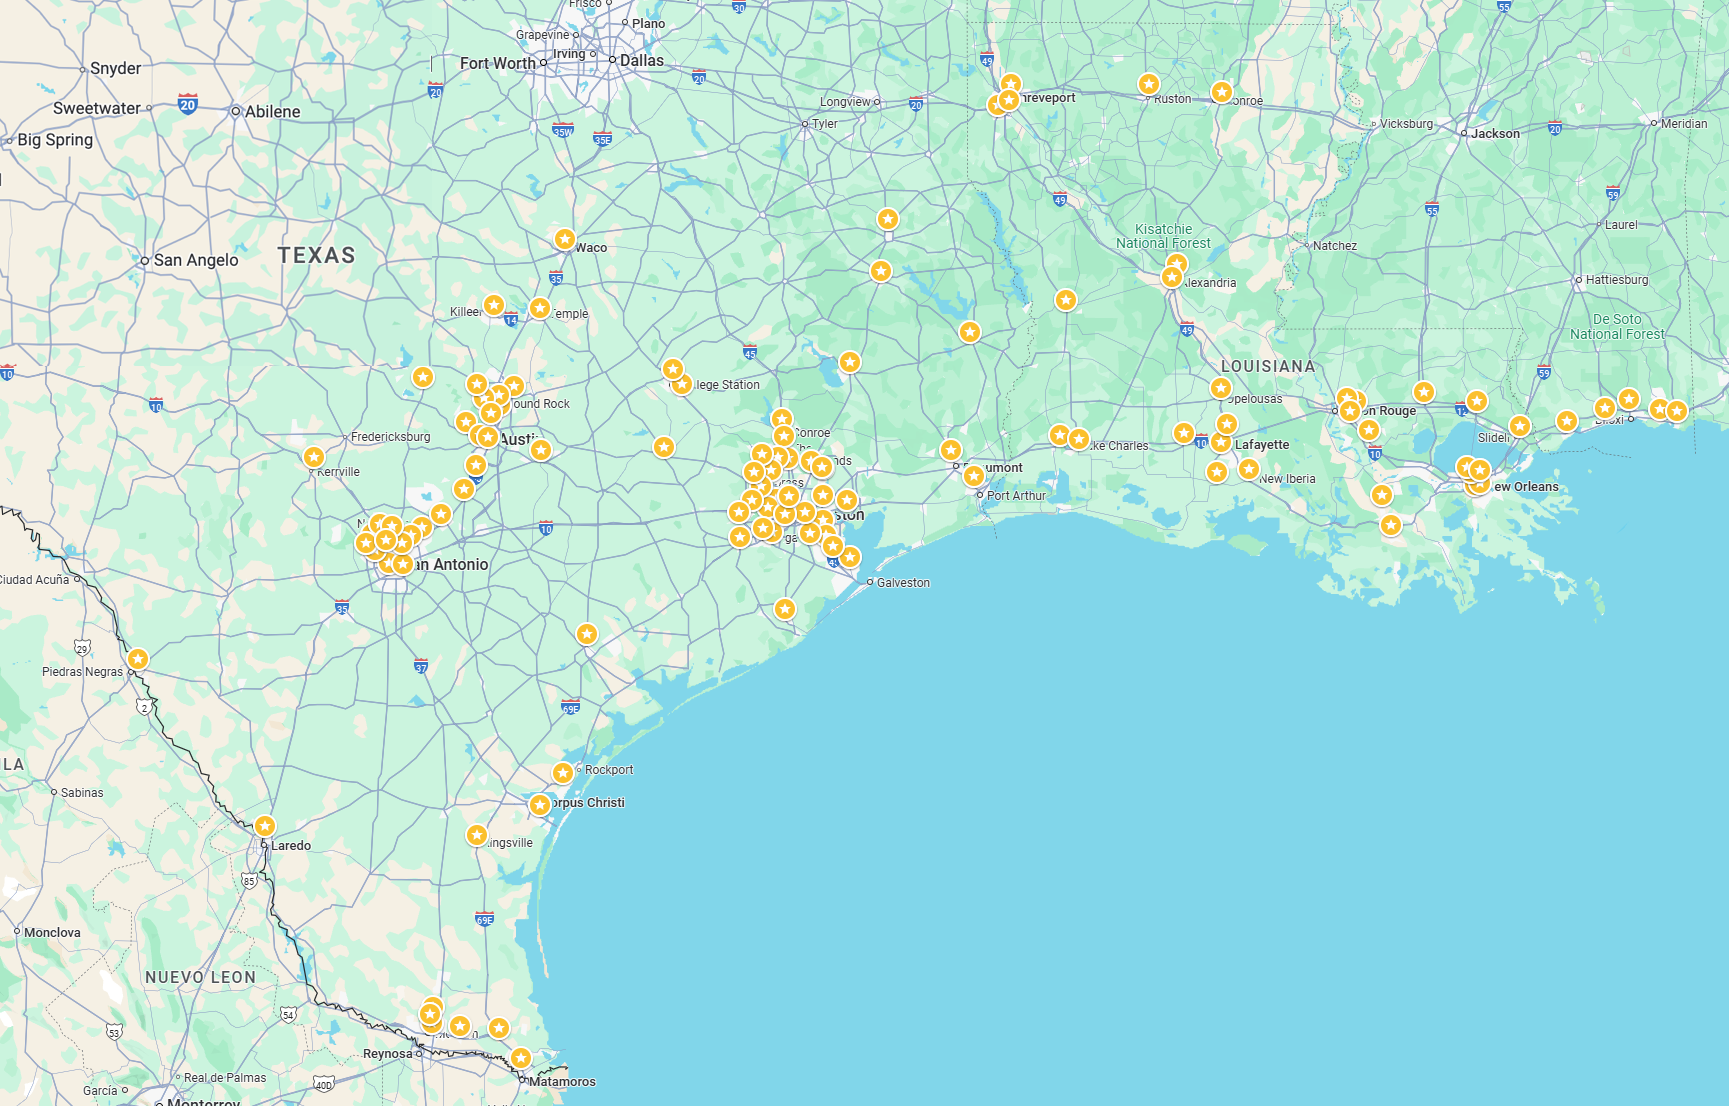Viewport: 1729px width, 1106px height.
Task: Select the 35W highway shield south of Fort Worth
Action: point(563,131)
